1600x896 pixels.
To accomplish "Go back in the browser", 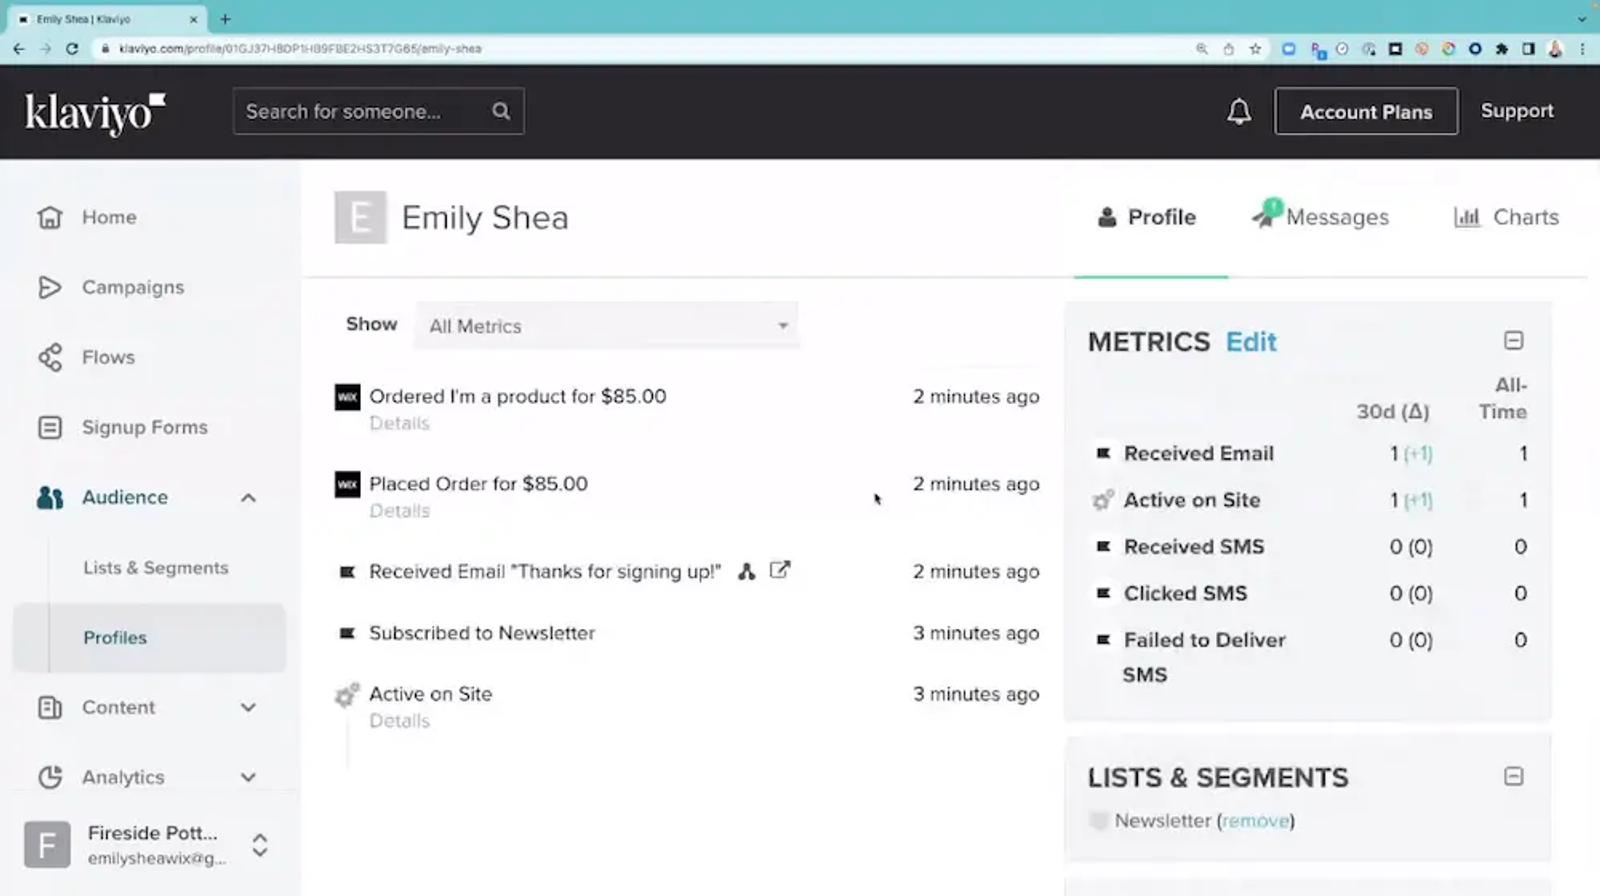I will click(19, 48).
